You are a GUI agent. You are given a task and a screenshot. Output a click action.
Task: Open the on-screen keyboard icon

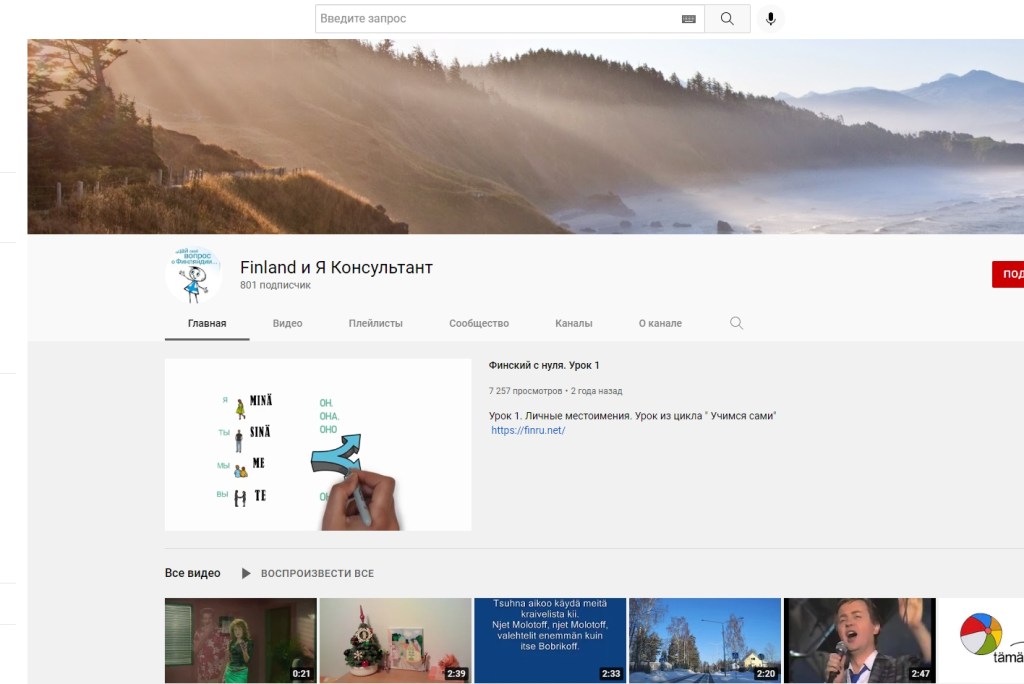pos(689,19)
